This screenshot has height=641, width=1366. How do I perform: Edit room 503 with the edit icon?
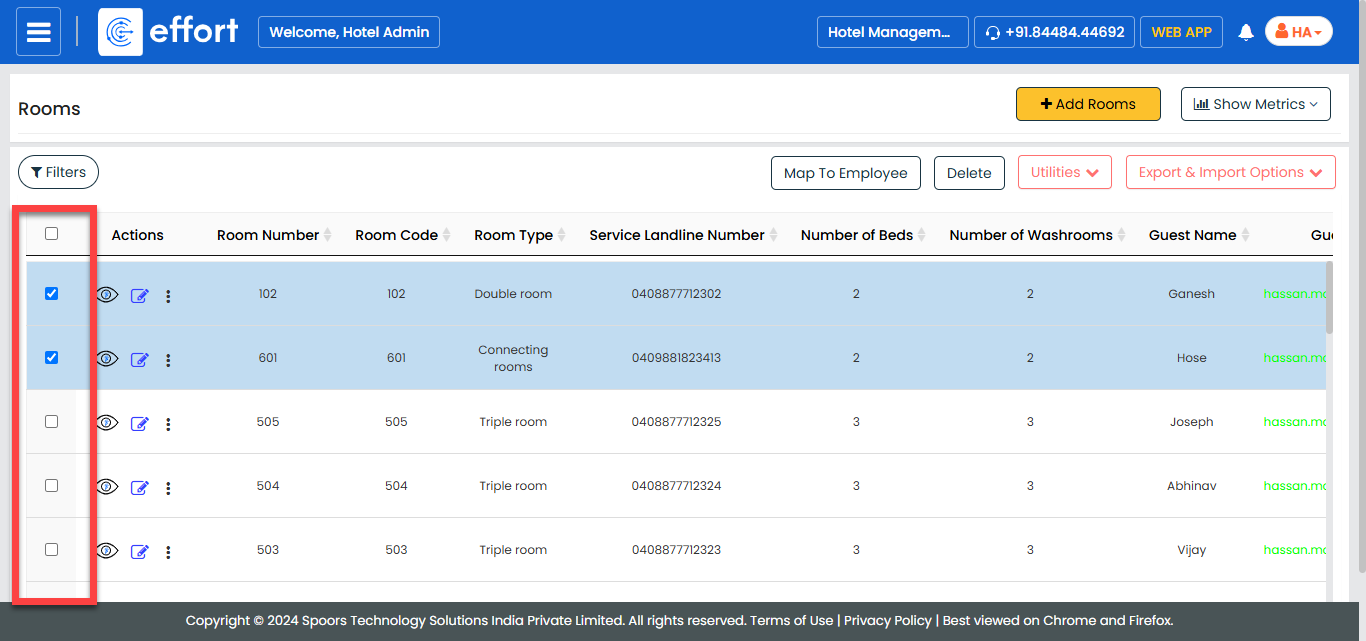139,552
